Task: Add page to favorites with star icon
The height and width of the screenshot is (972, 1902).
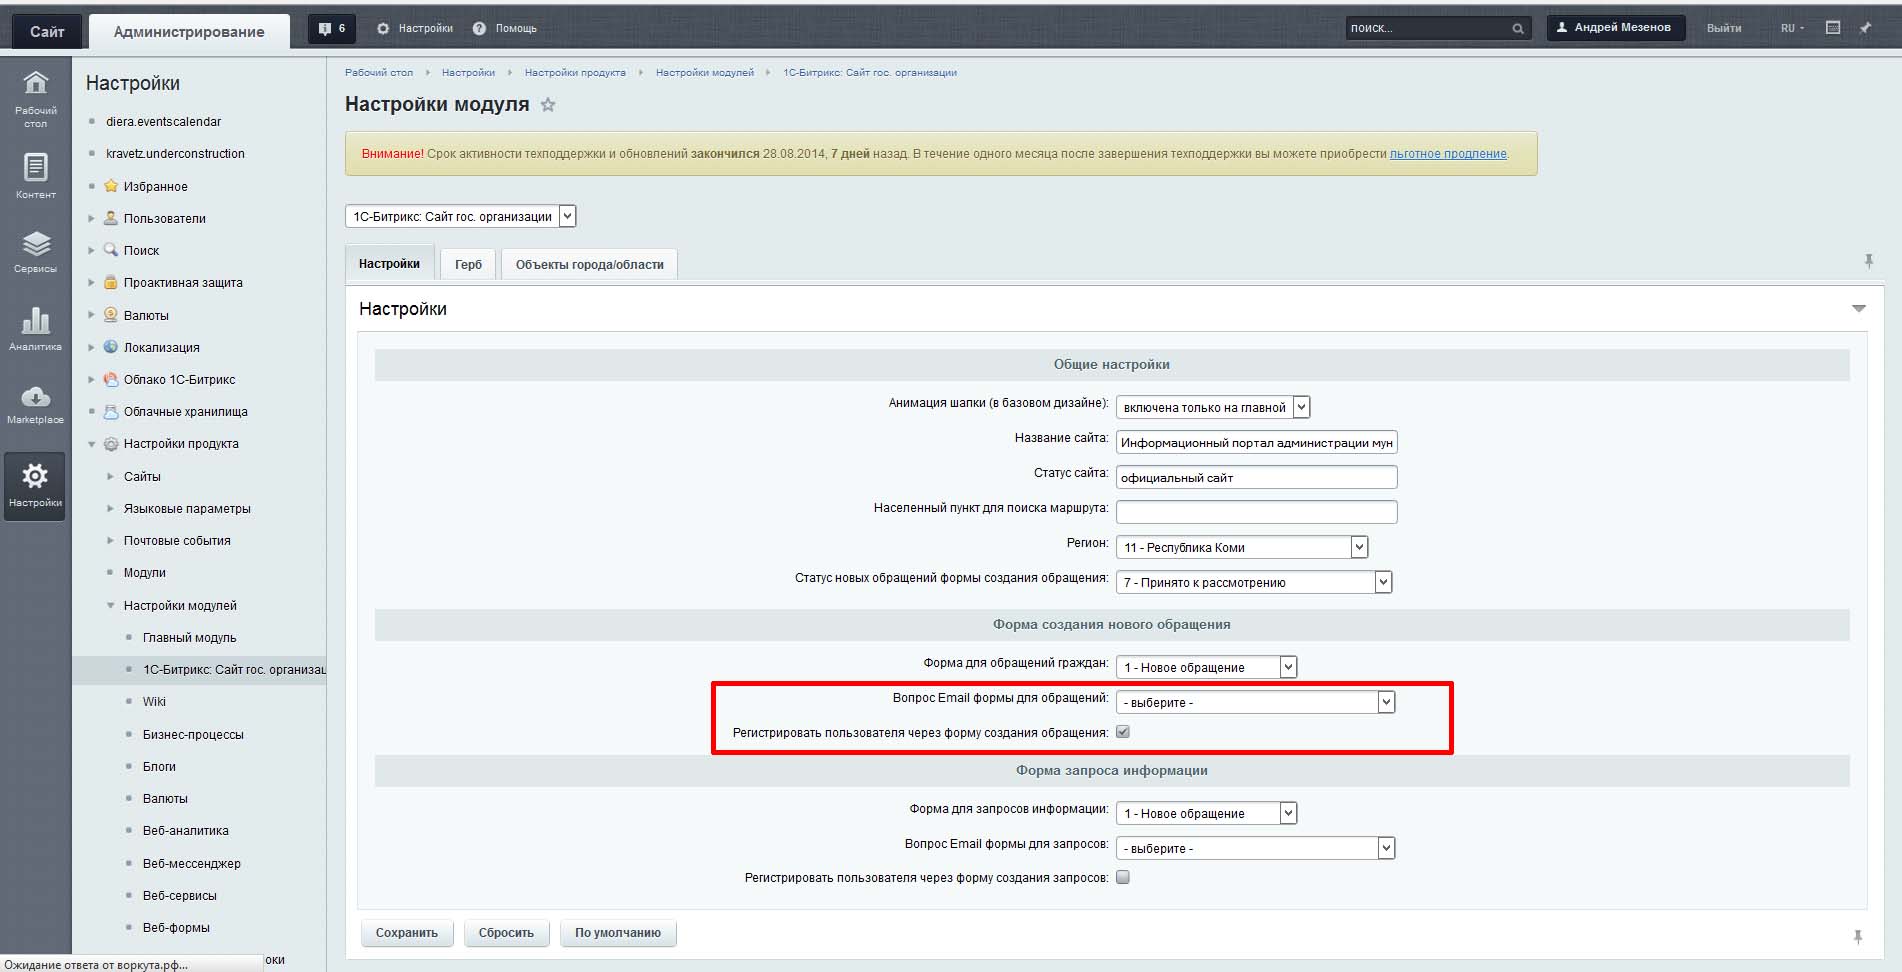Action: [548, 105]
